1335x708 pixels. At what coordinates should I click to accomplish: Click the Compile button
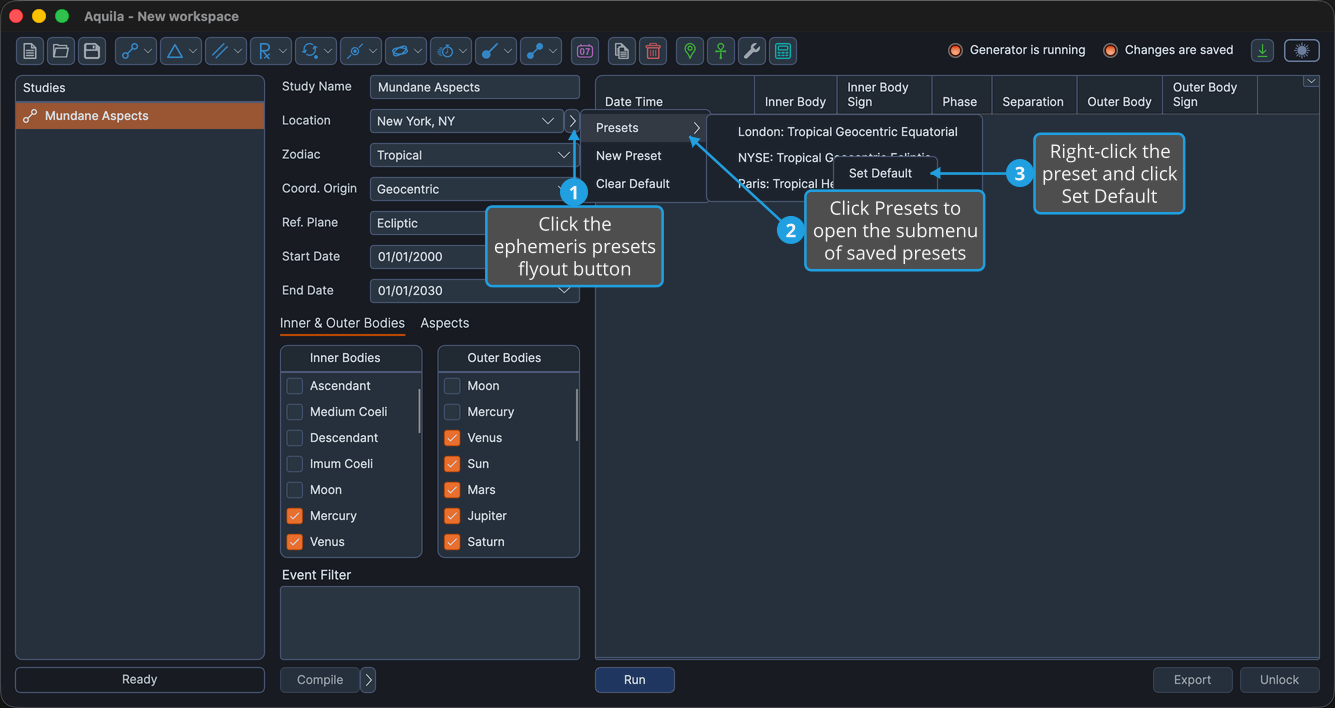[x=320, y=680]
